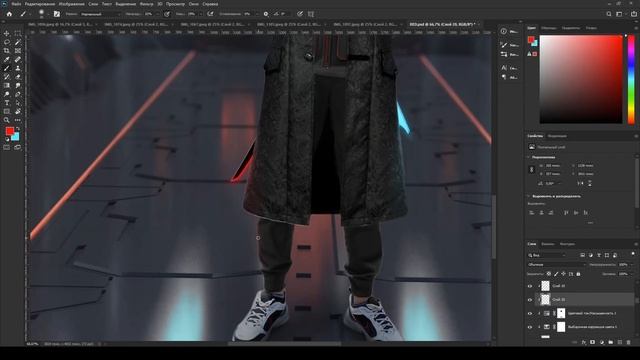Click the Share icon at top right
640x360 pixels.
[634, 14]
